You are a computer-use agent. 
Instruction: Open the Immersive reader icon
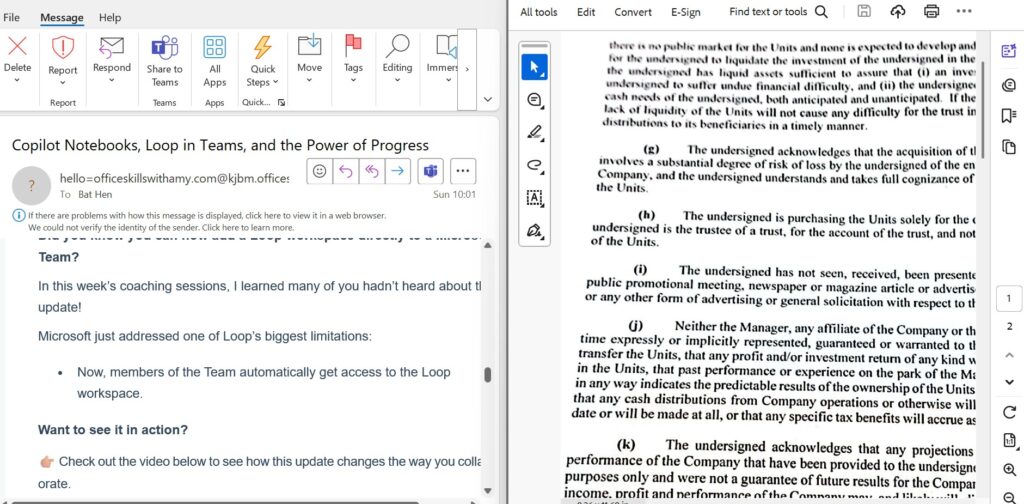click(447, 46)
